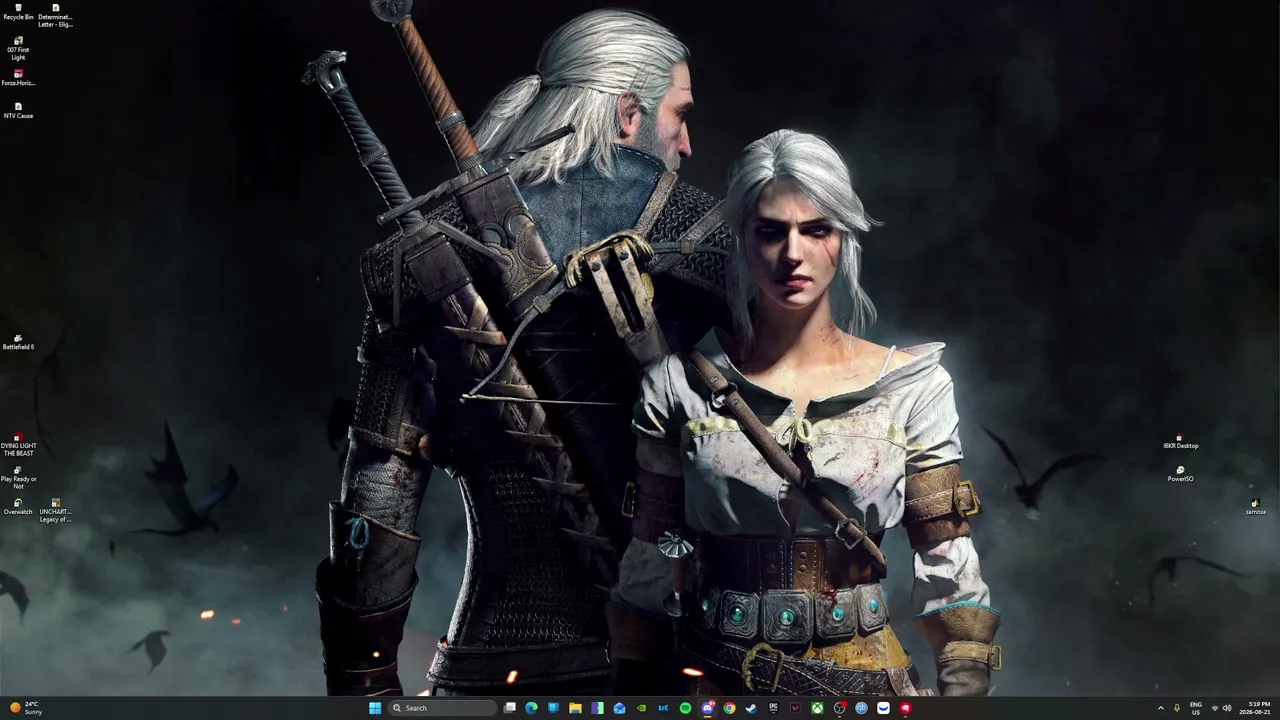Viewport: 1280px width, 720px height.
Task: Select the Uncharted Legacy desktop shortcut
Action: pos(55,510)
